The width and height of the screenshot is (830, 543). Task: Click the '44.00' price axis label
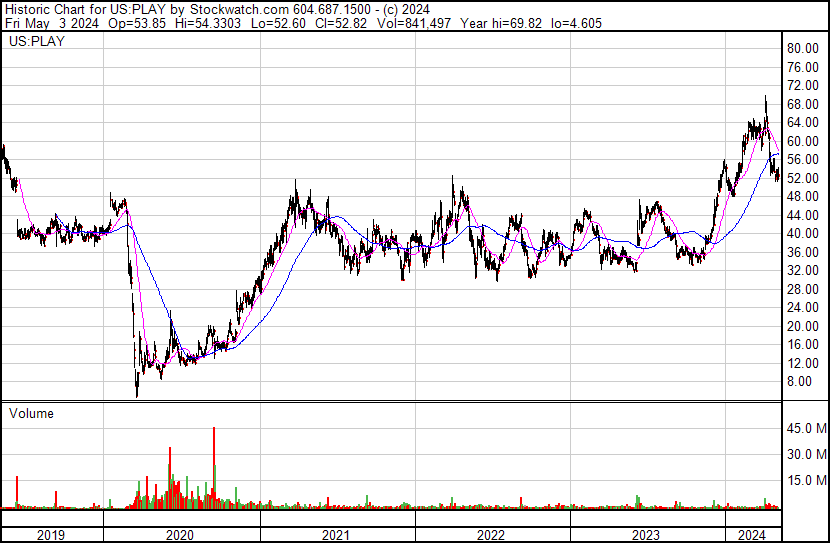point(803,215)
